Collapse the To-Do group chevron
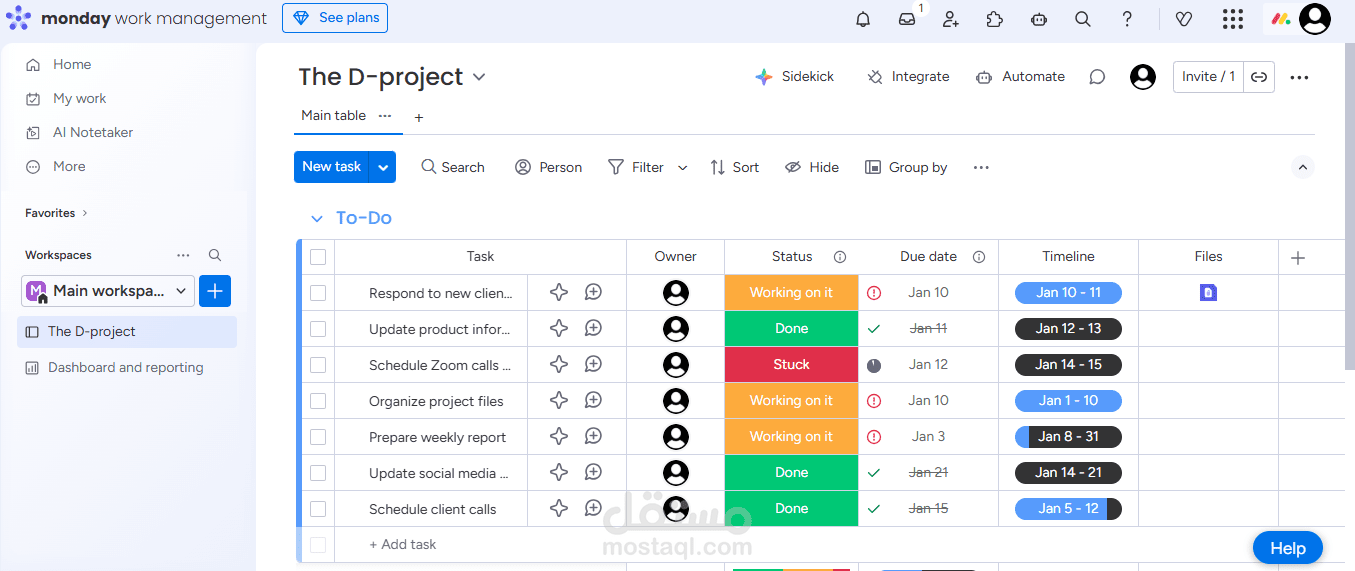Screen dimensions: 1355x571 click(317, 219)
